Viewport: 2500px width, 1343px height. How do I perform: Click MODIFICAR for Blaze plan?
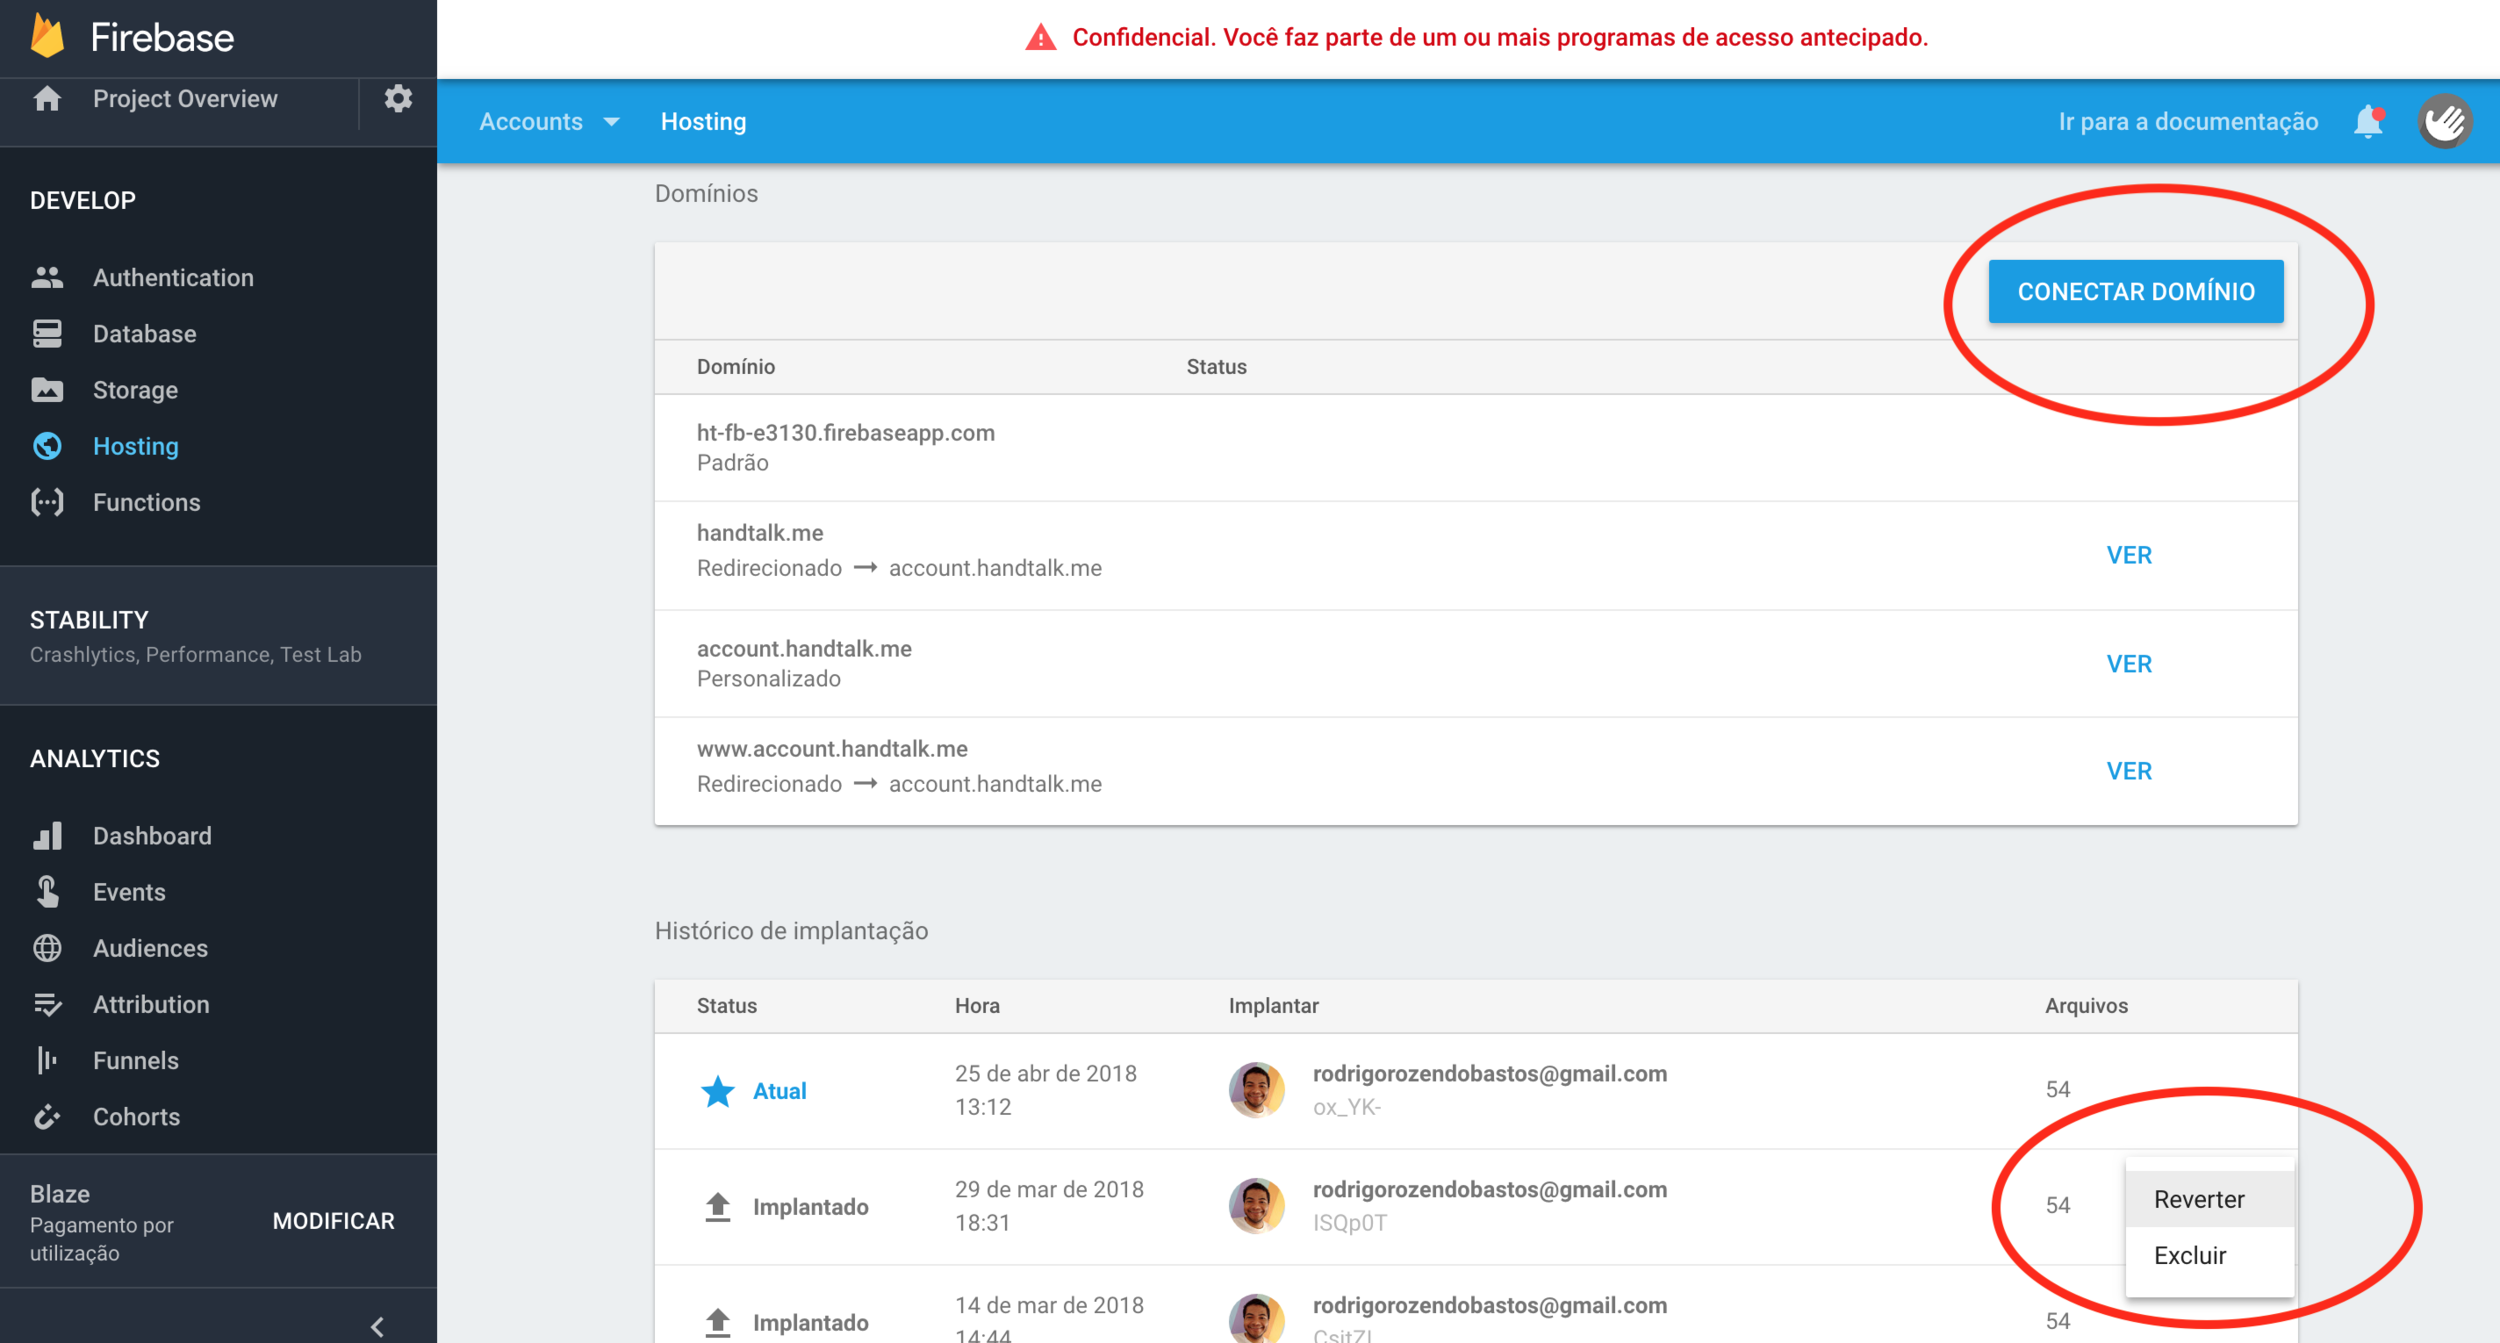click(333, 1221)
